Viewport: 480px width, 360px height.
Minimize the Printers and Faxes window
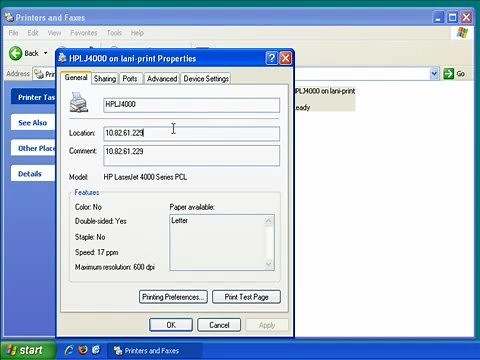click(438, 18)
